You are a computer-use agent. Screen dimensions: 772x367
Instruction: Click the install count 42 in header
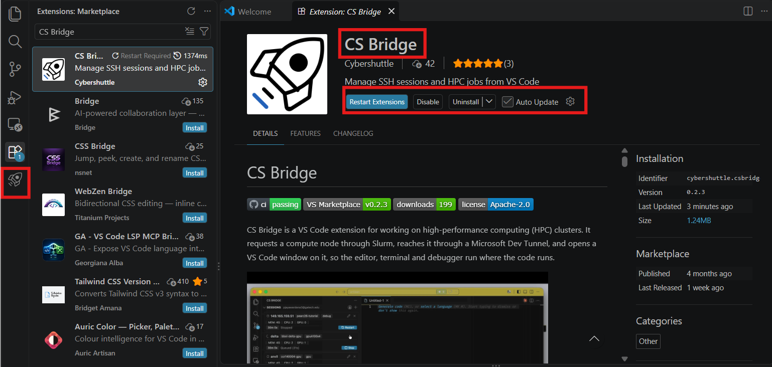click(x=423, y=64)
